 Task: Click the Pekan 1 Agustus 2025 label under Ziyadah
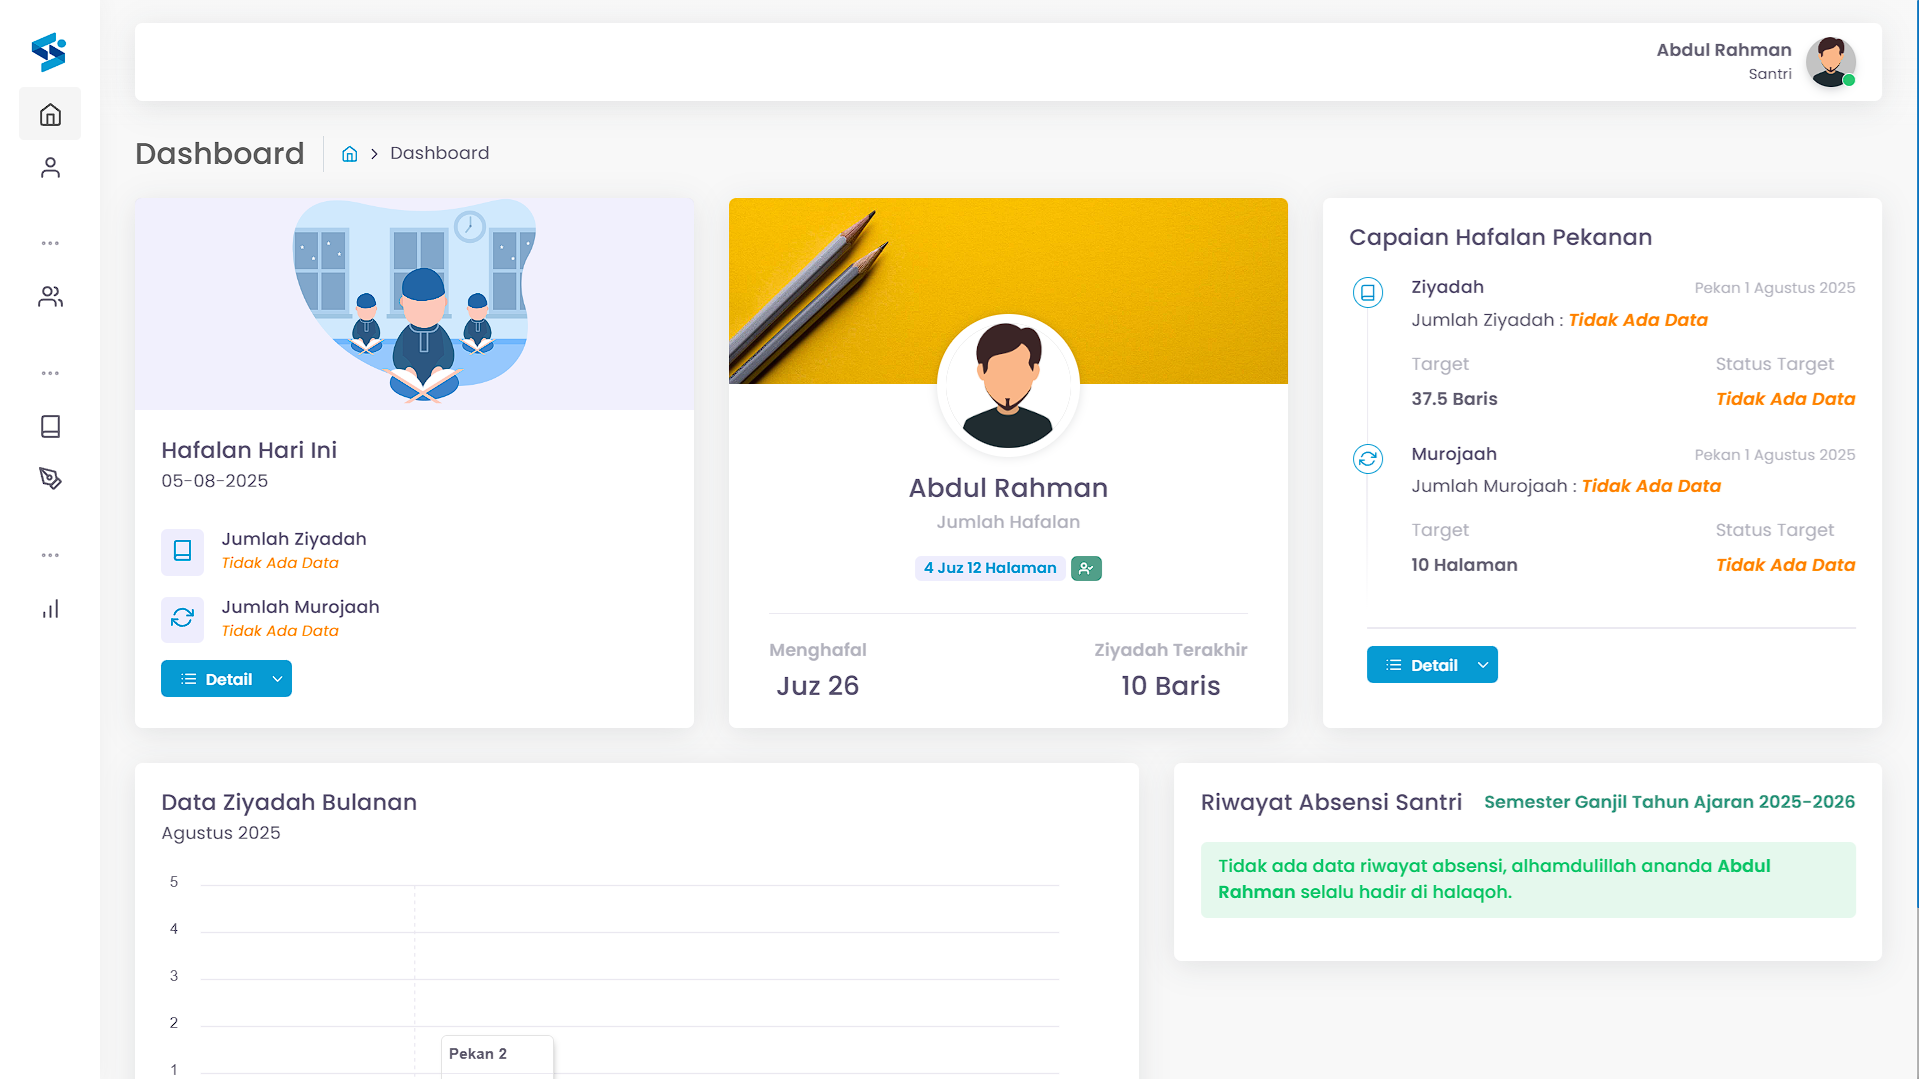pyautogui.click(x=1774, y=287)
